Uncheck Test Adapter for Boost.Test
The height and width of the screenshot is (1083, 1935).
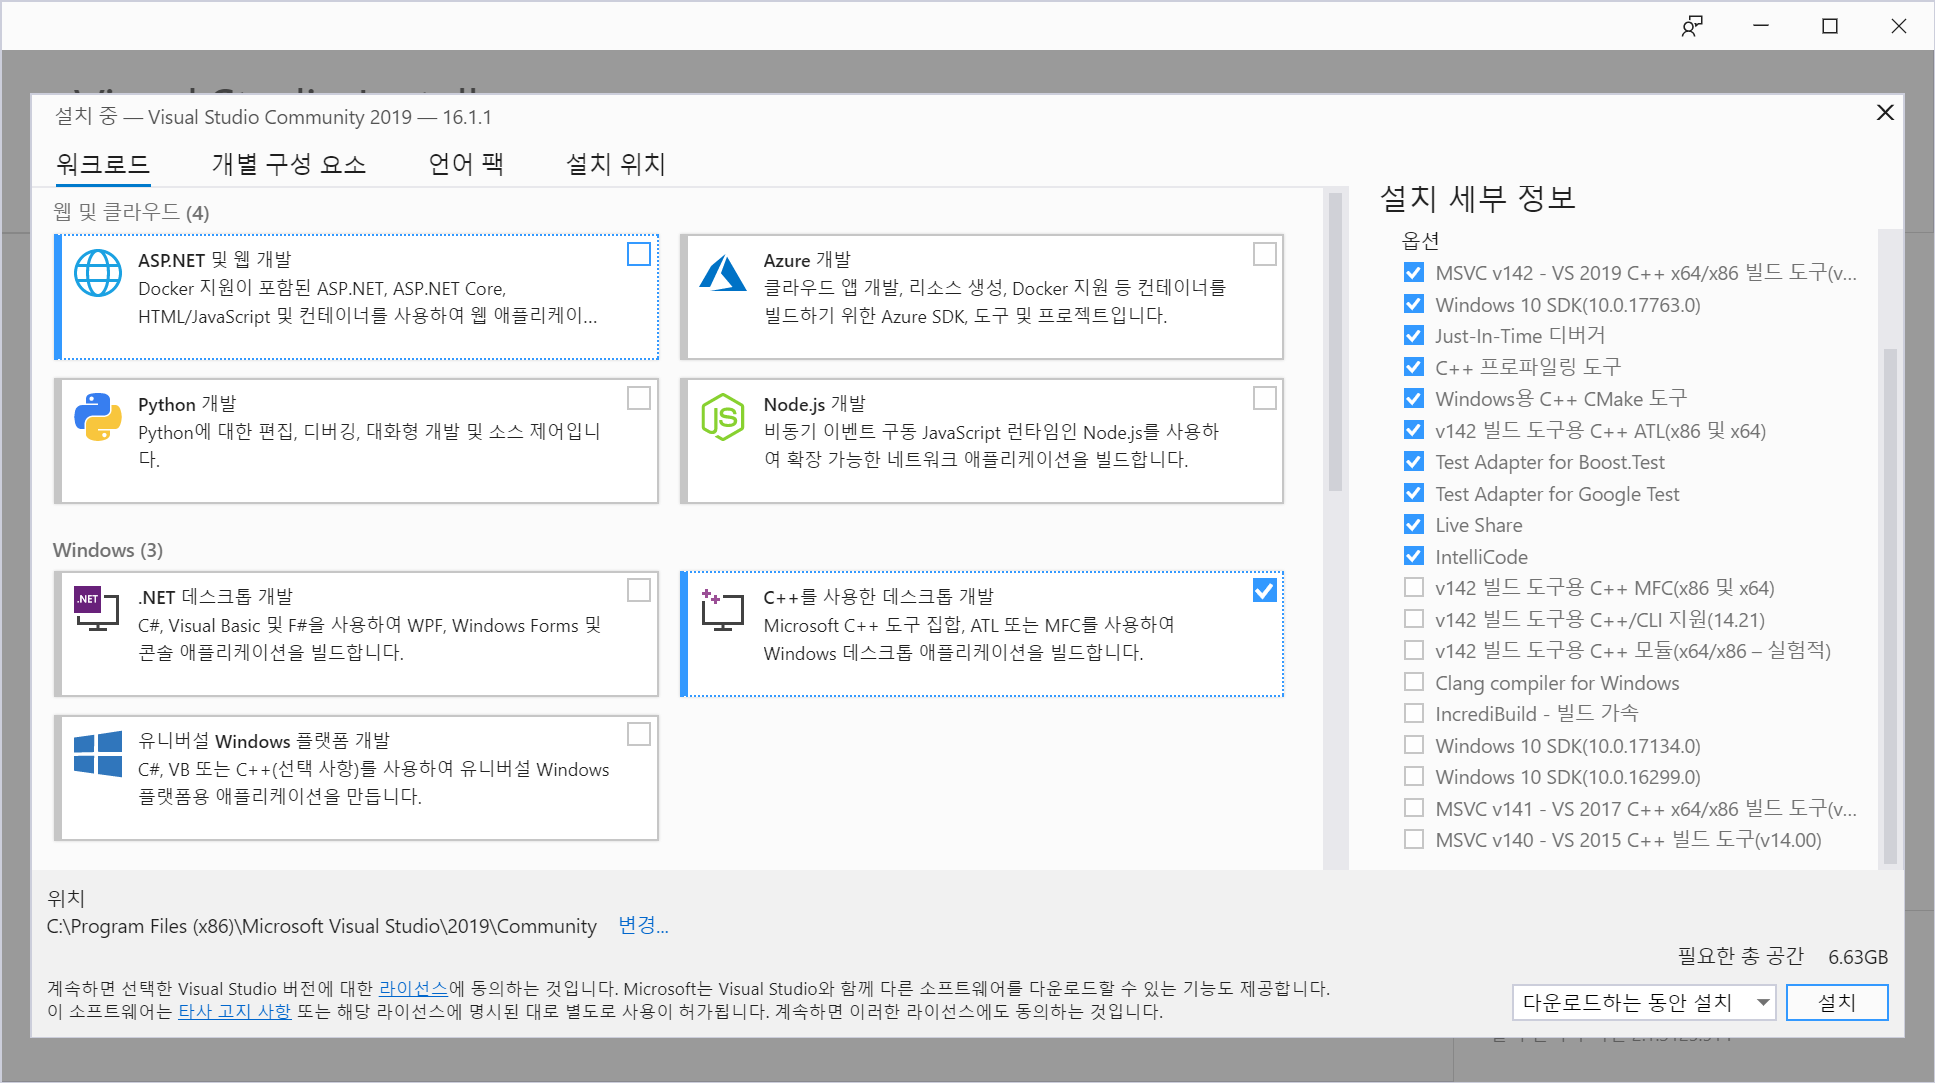coord(1414,461)
